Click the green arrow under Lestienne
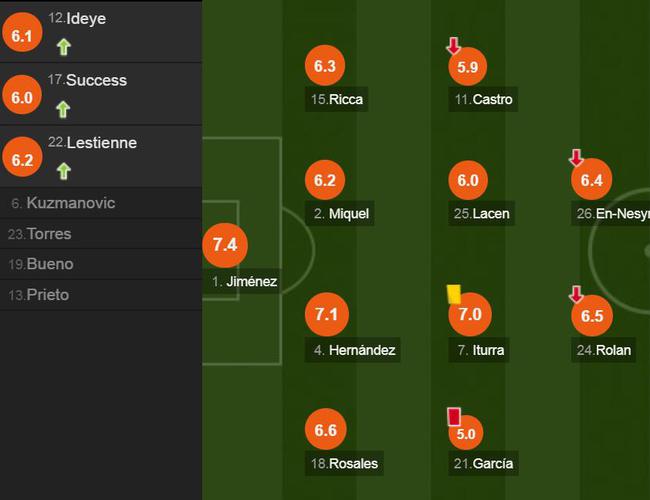Screen dimensions: 650x500 tap(64, 171)
